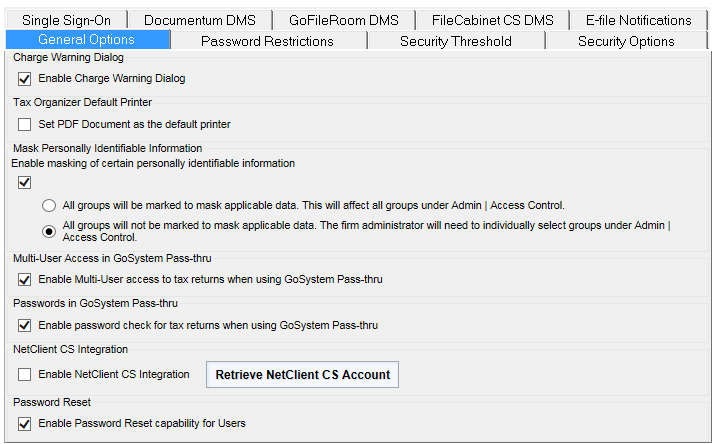Click 'Multi-User Access in GoSystem Pass-thru' heading
This screenshot has width=714, height=444.
pos(112,258)
